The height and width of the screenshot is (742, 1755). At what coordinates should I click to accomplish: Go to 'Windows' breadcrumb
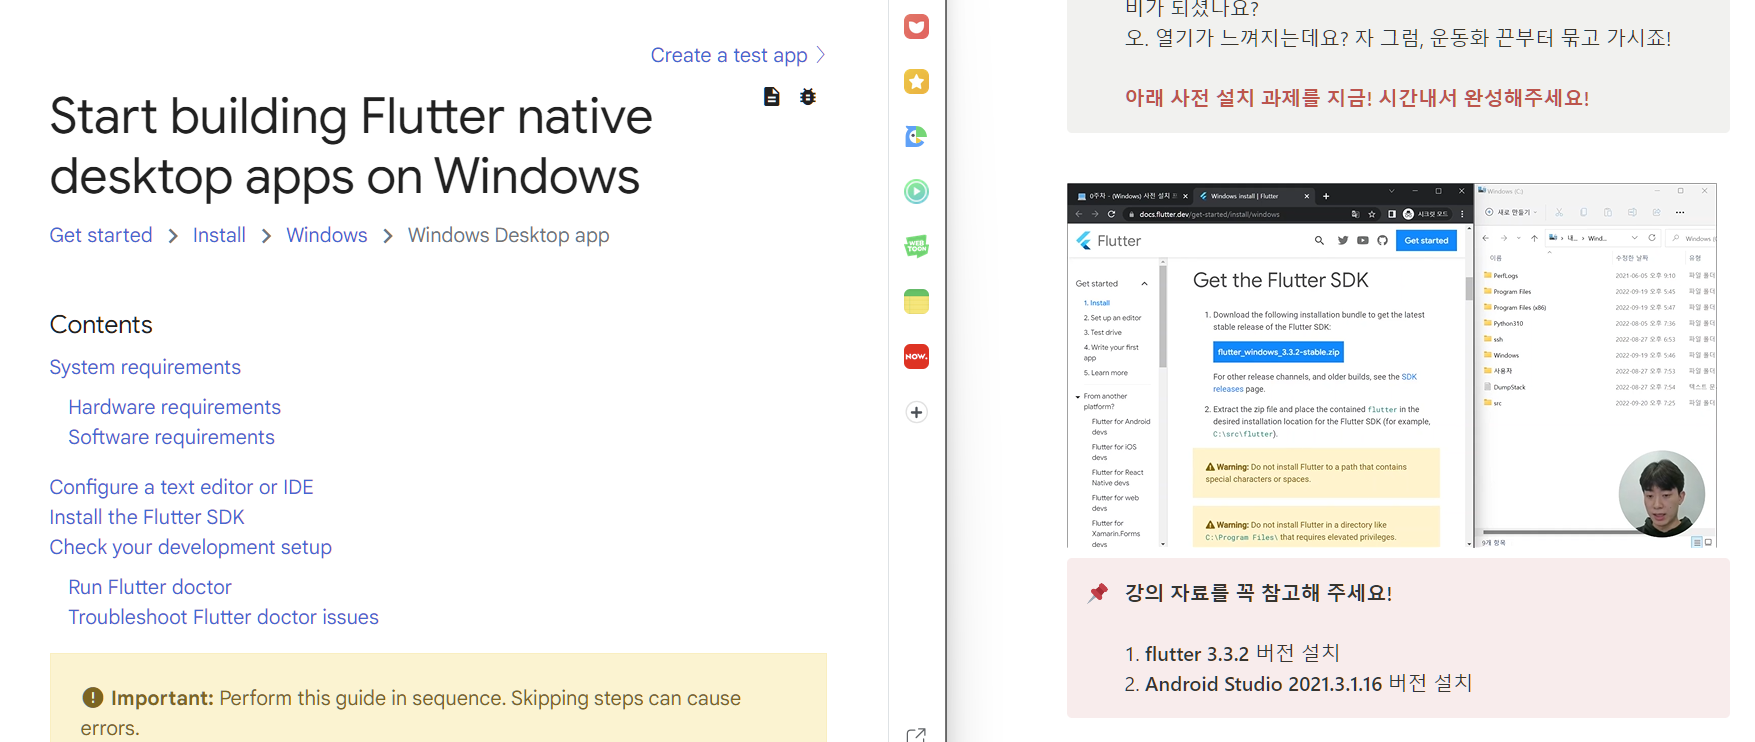pos(327,235)
